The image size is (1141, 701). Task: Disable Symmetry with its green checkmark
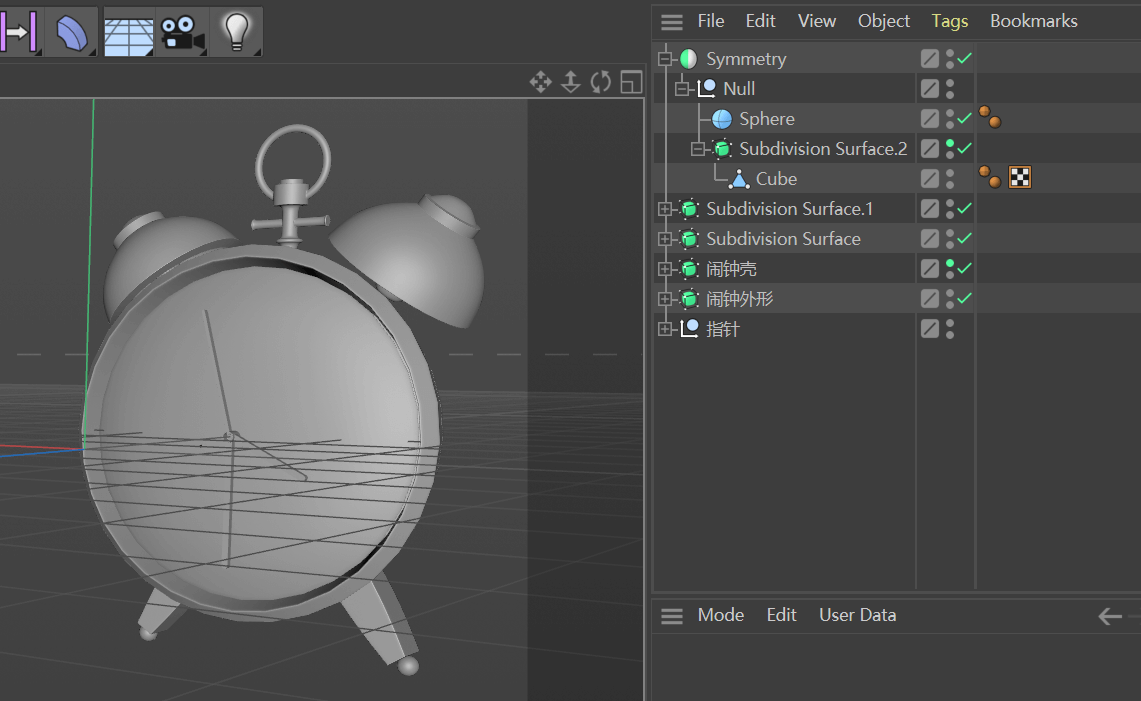[x=965, y=58]
